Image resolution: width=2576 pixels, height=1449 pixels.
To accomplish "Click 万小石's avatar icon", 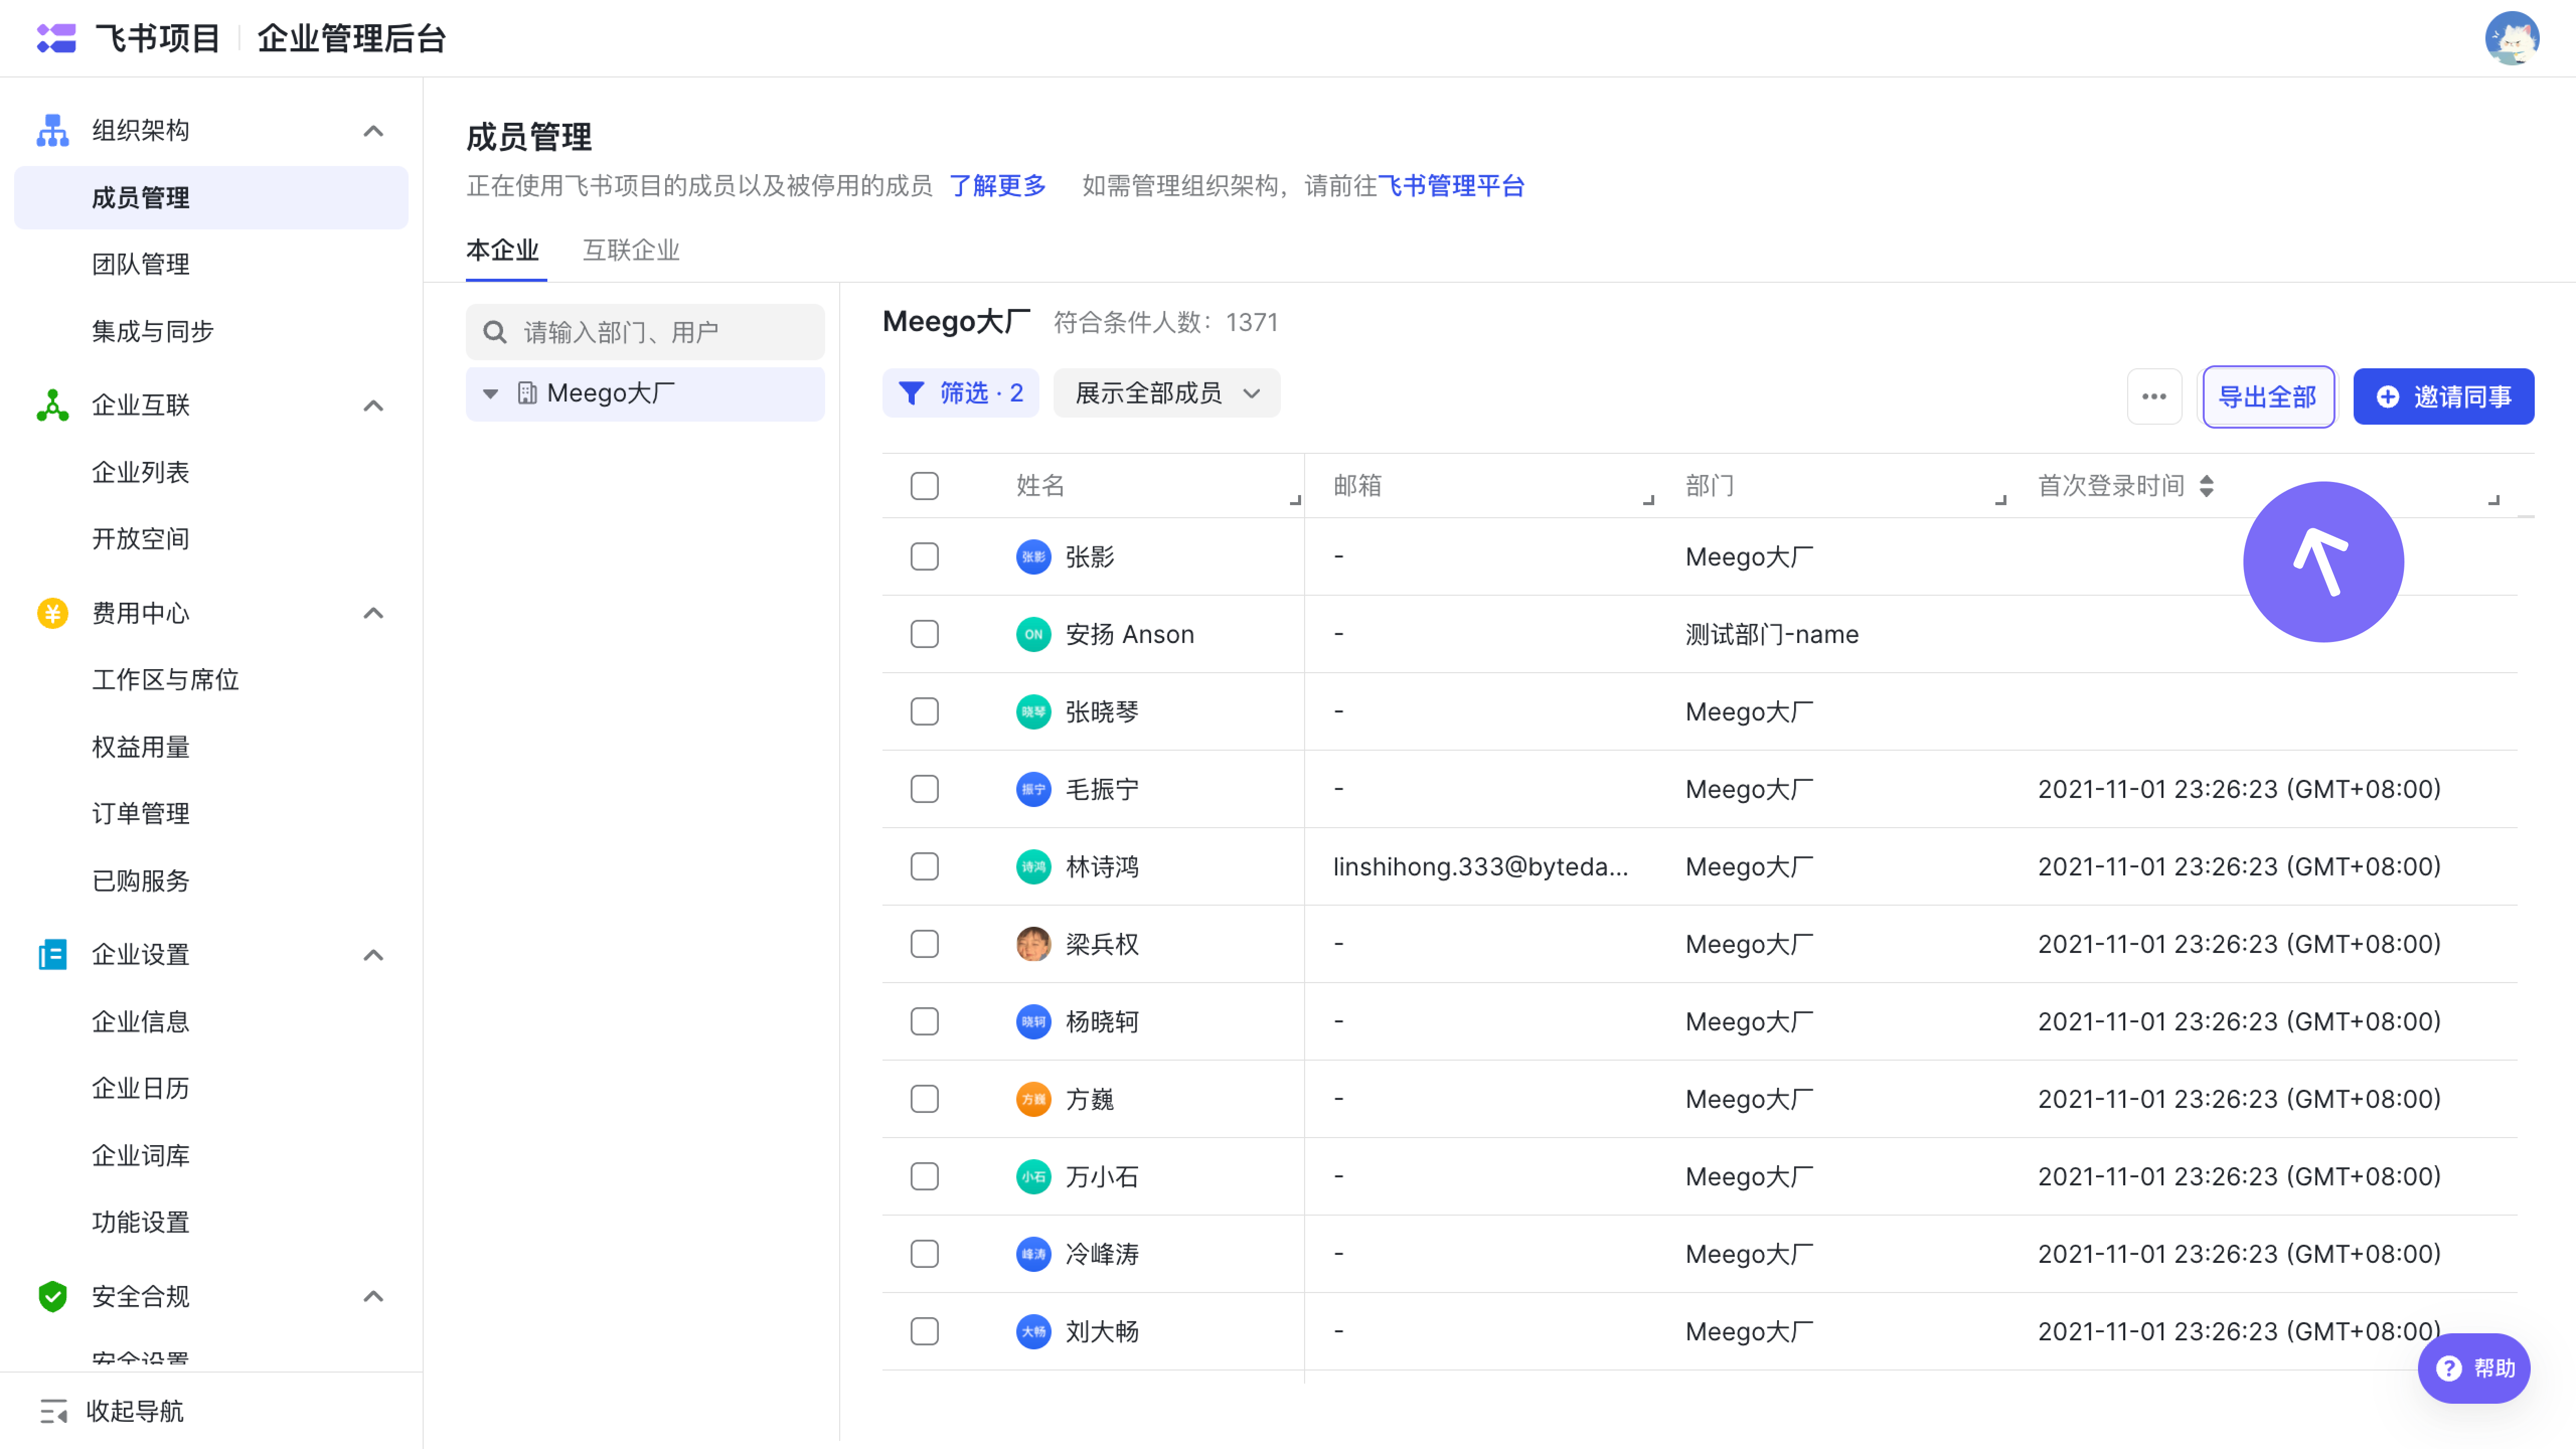I will click(x=1033, y=1177).
